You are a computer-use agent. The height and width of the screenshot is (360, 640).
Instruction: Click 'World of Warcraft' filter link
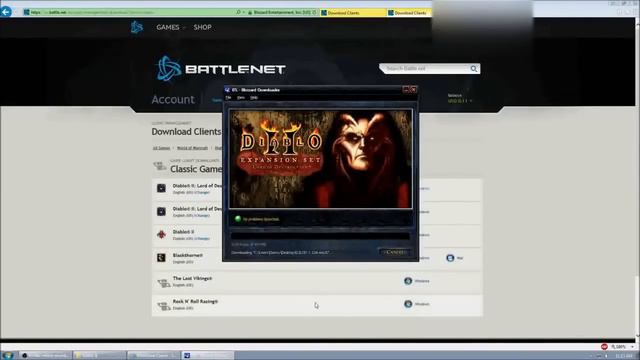pos(192,148)
